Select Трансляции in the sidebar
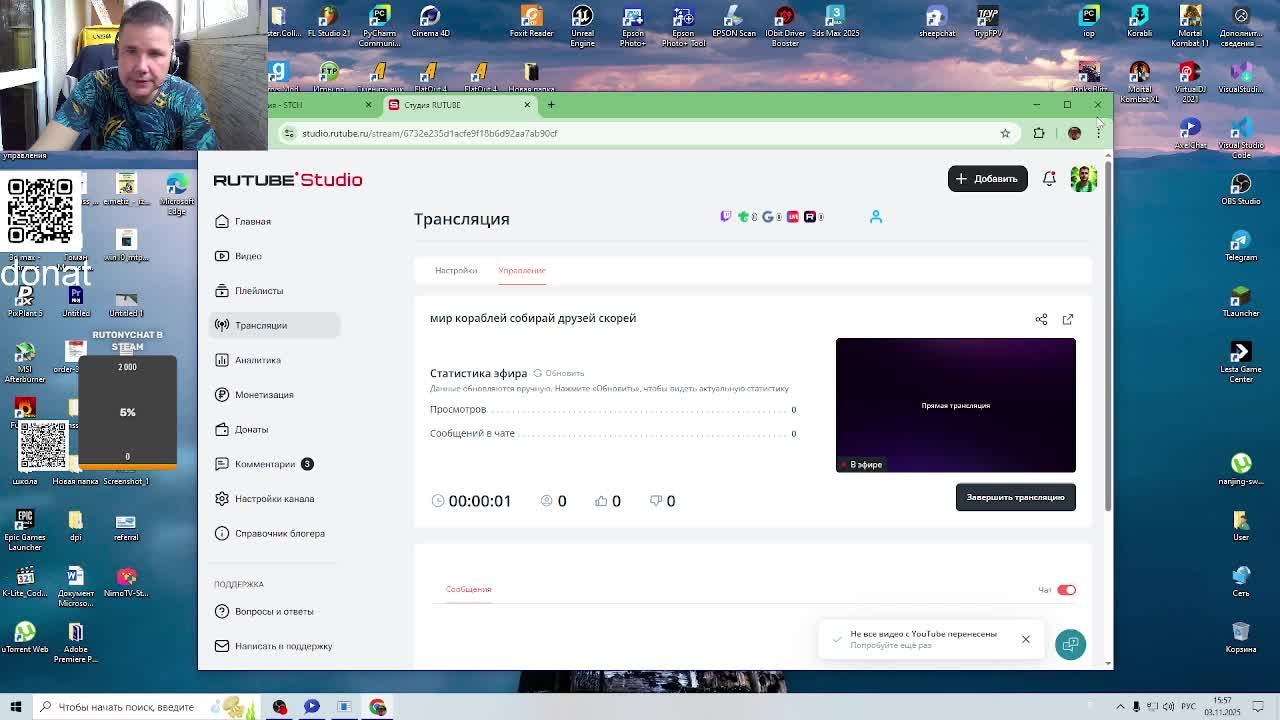The height and width of the screenshot is (720, 1280). coord(275,325)
